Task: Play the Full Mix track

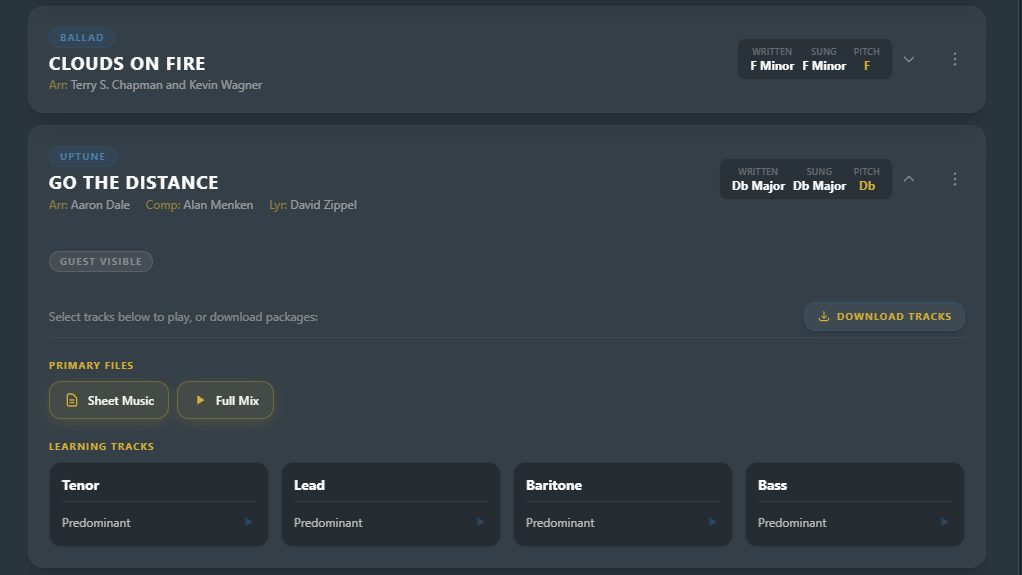Action: click(226, 400)
